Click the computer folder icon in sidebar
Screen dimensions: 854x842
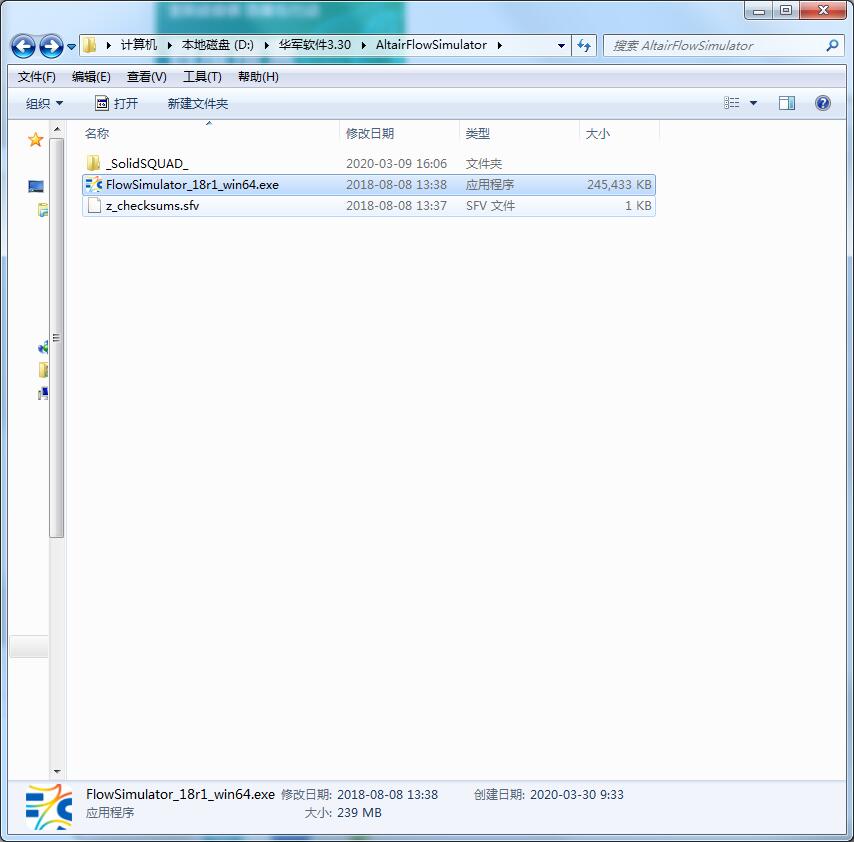click(x=43, y=370)
